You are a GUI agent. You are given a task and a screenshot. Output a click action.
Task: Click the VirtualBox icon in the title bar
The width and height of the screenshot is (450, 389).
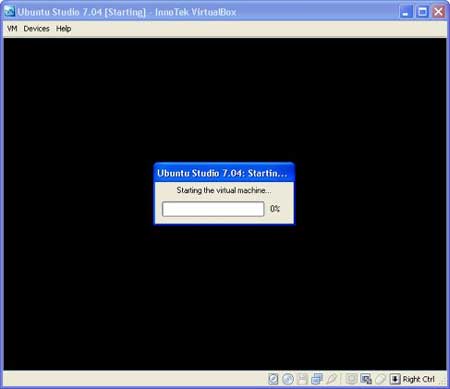(x=9, y=12)
